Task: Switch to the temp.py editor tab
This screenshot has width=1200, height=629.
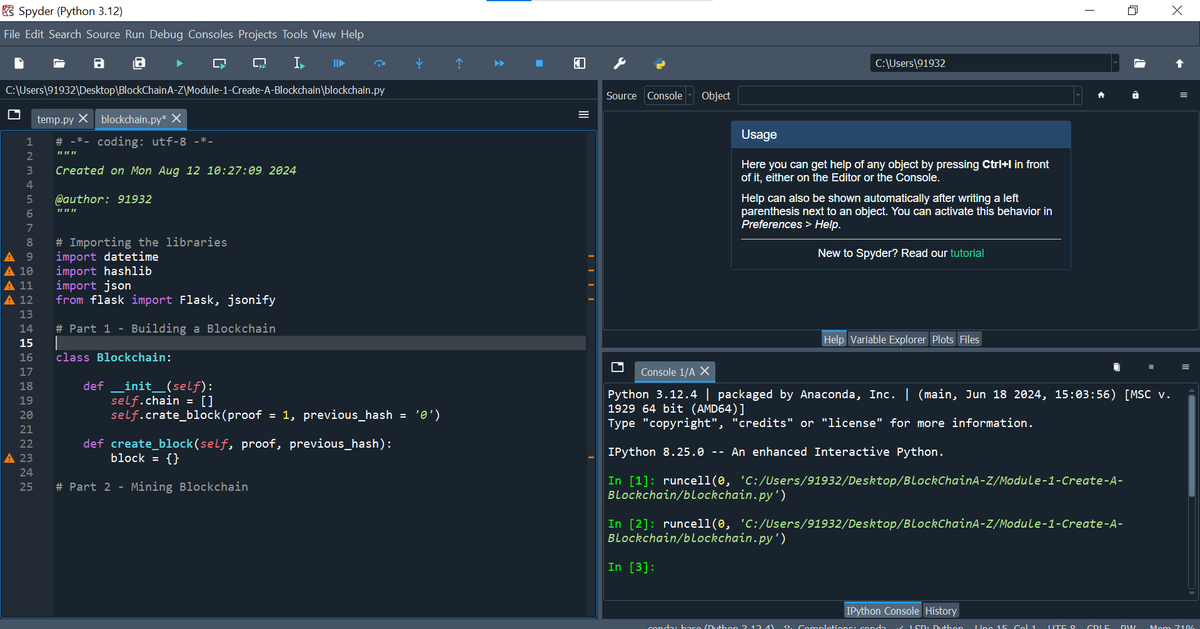Action: (x=55, y=117)
